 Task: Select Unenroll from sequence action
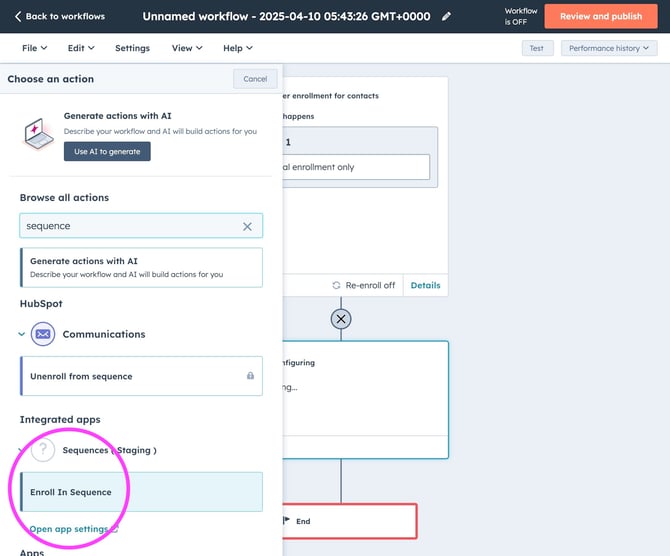tap(141, 376)
